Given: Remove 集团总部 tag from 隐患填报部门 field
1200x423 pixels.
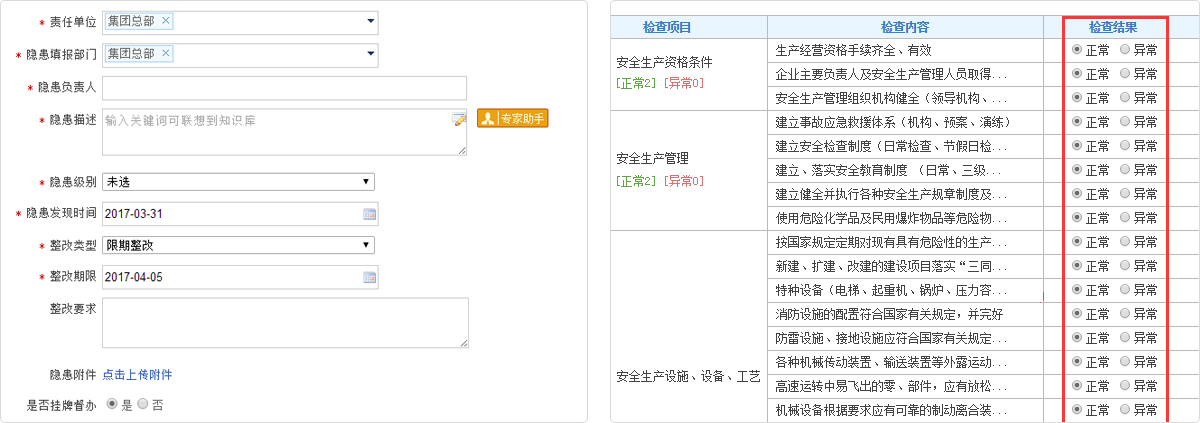Looking at the screenshot, I should pyautogui.click(x=166, y=53).
